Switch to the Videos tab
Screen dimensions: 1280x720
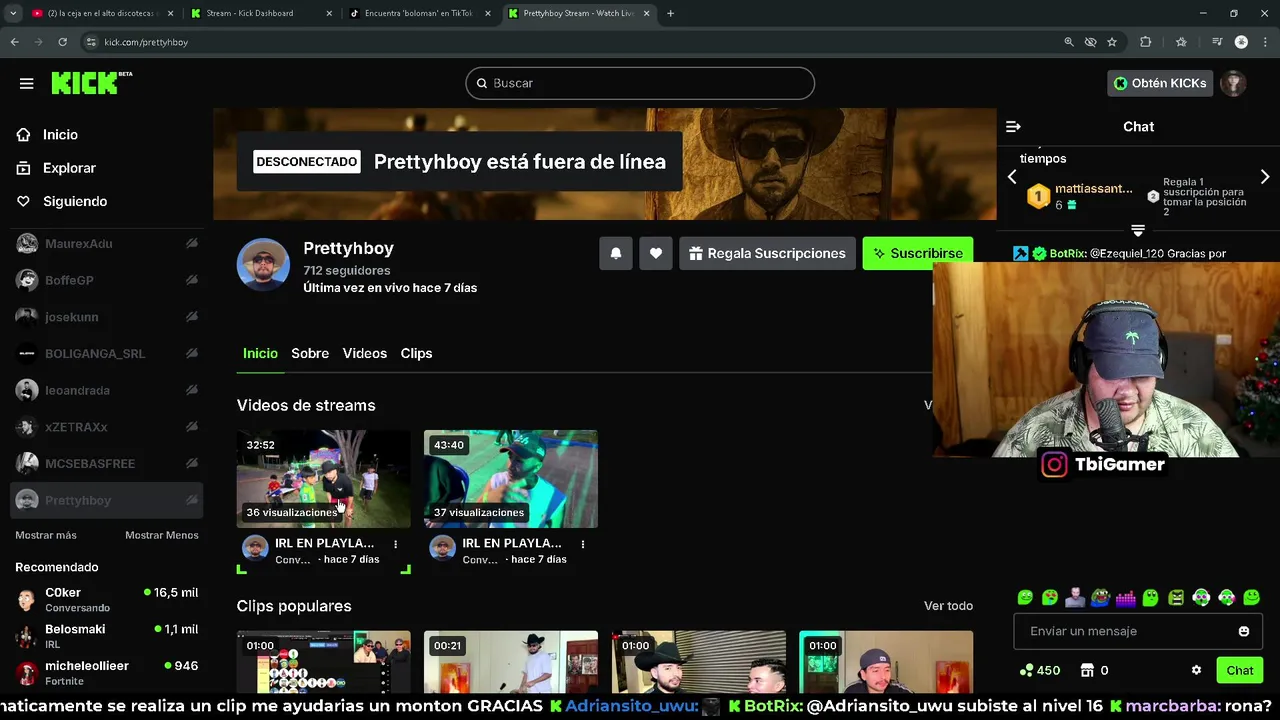pos(365,353)
